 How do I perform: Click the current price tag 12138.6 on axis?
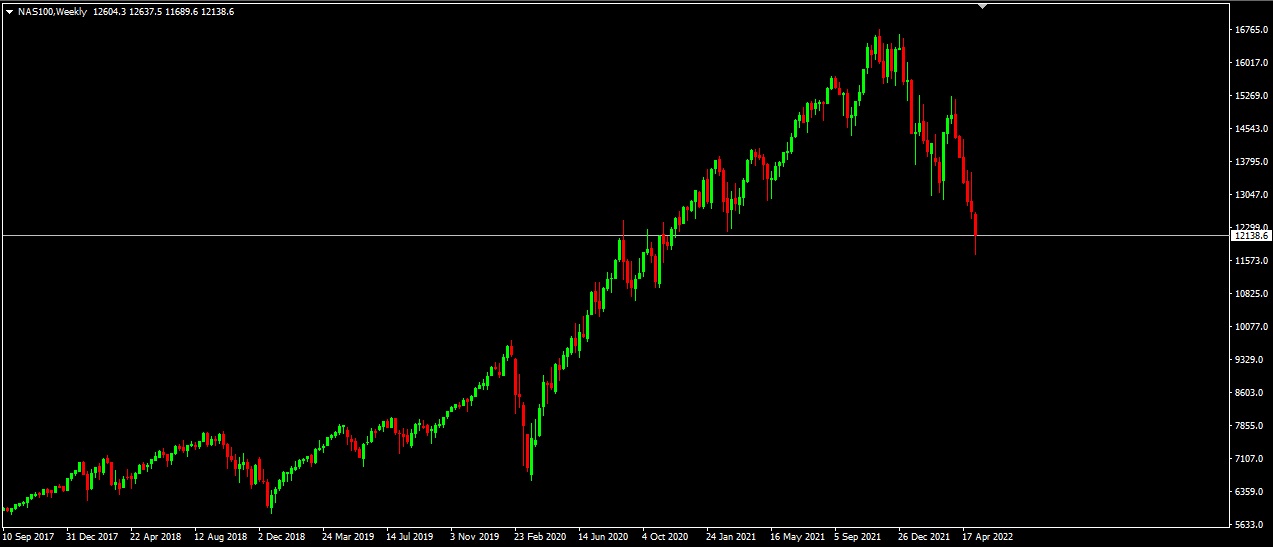(1252, 236)
